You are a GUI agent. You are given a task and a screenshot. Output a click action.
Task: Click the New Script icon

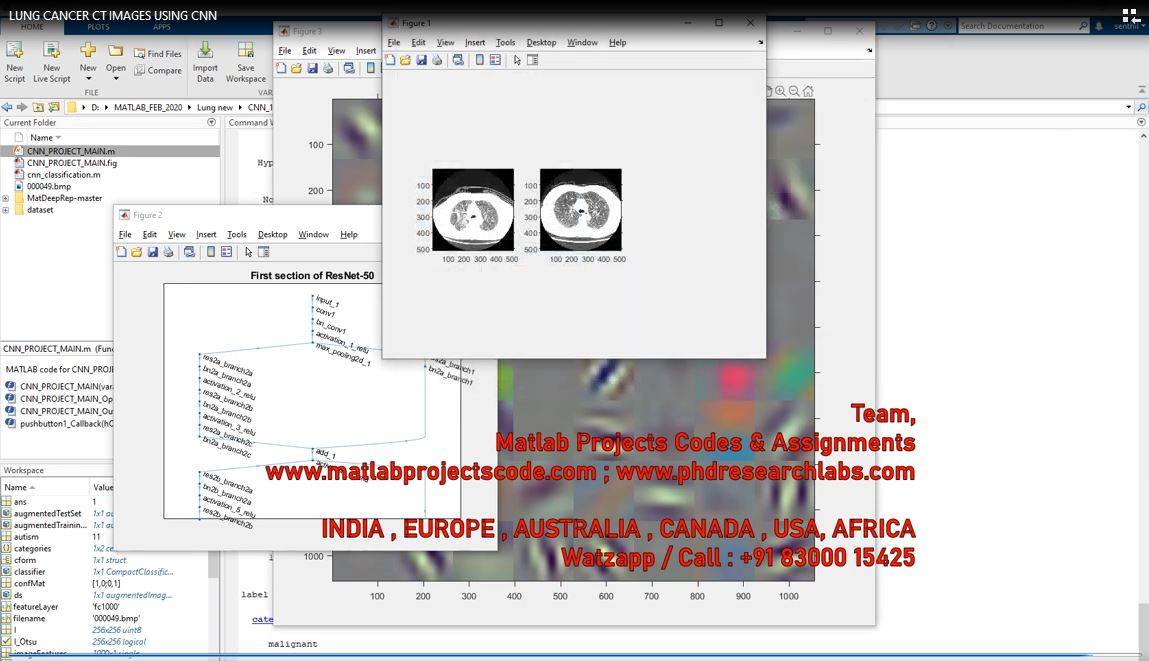(x=15, y=60)
